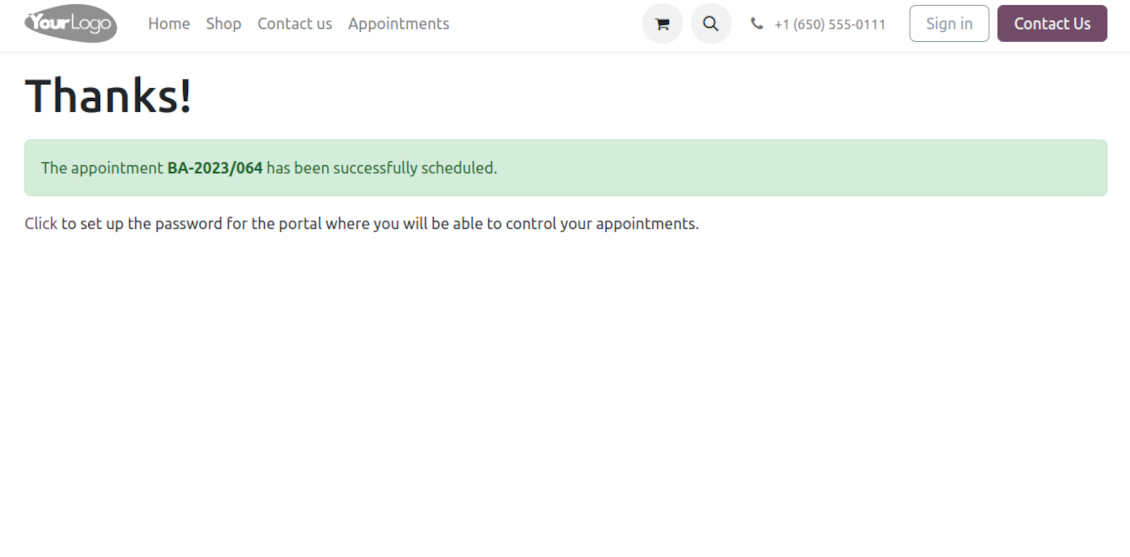Click the +1 (650) 555-0111 phone number
This screenshot has width=1130, height=557.
pos(830,24)
